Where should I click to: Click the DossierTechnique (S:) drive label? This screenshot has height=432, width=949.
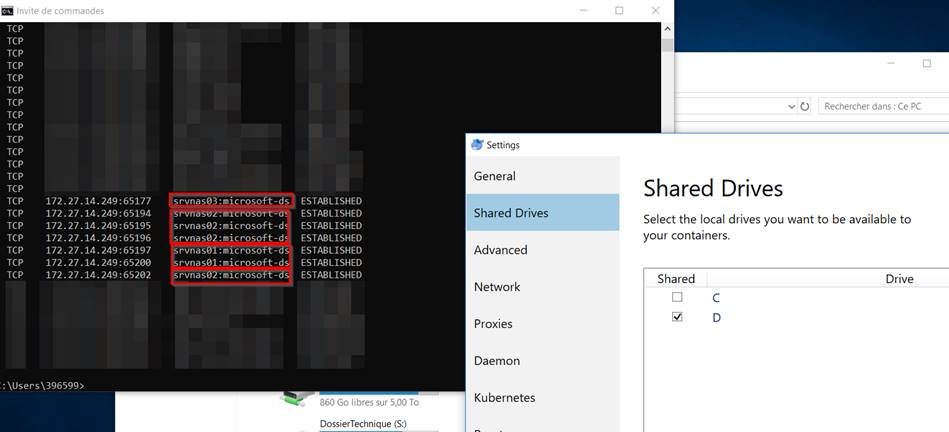(363, 424)
